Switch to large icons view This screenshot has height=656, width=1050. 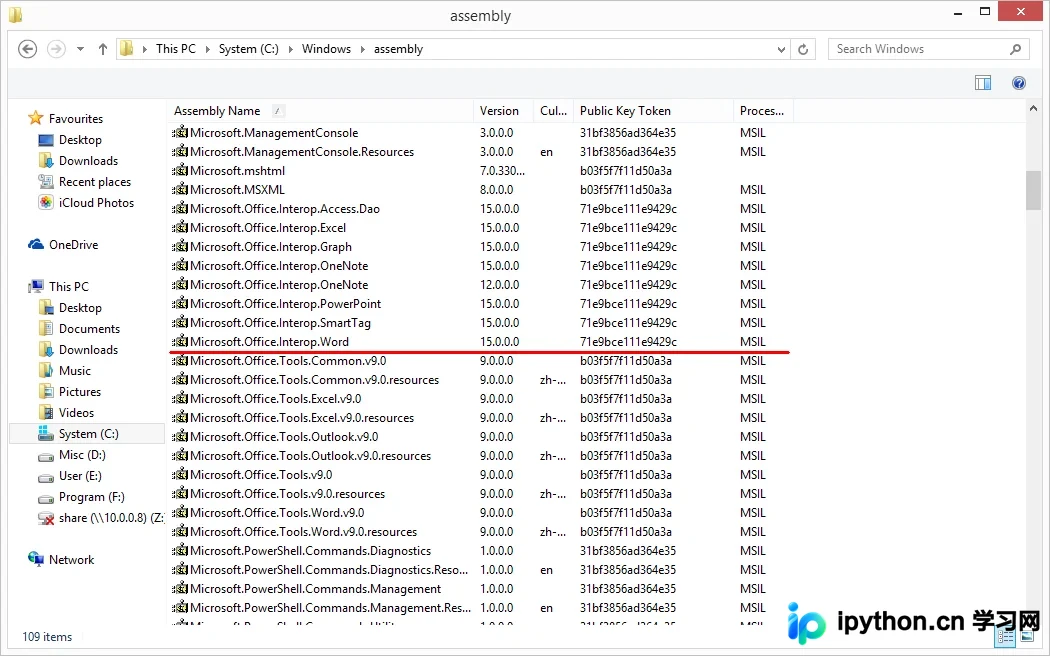1027,637
